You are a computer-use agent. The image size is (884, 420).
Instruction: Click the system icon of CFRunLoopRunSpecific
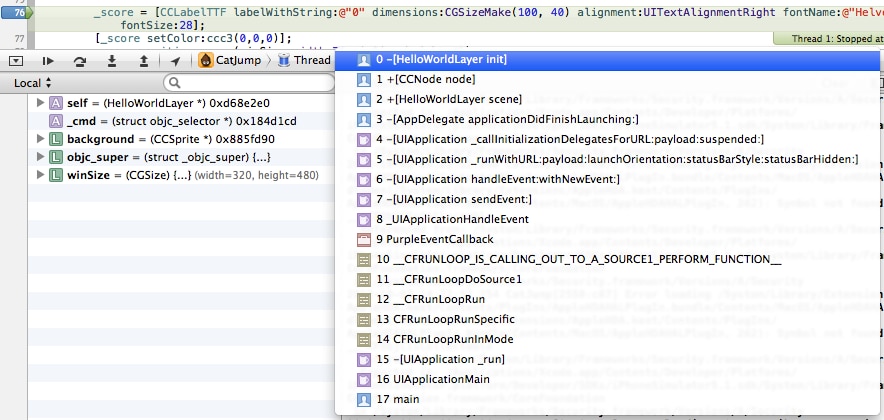[364, 320]
